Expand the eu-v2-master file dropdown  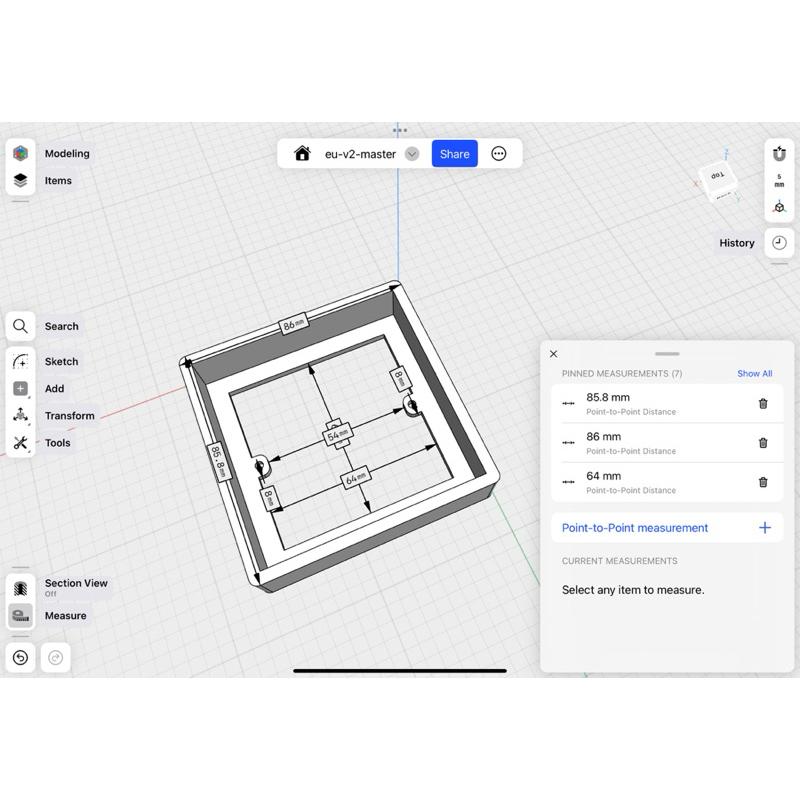click(x=412, y=154)
